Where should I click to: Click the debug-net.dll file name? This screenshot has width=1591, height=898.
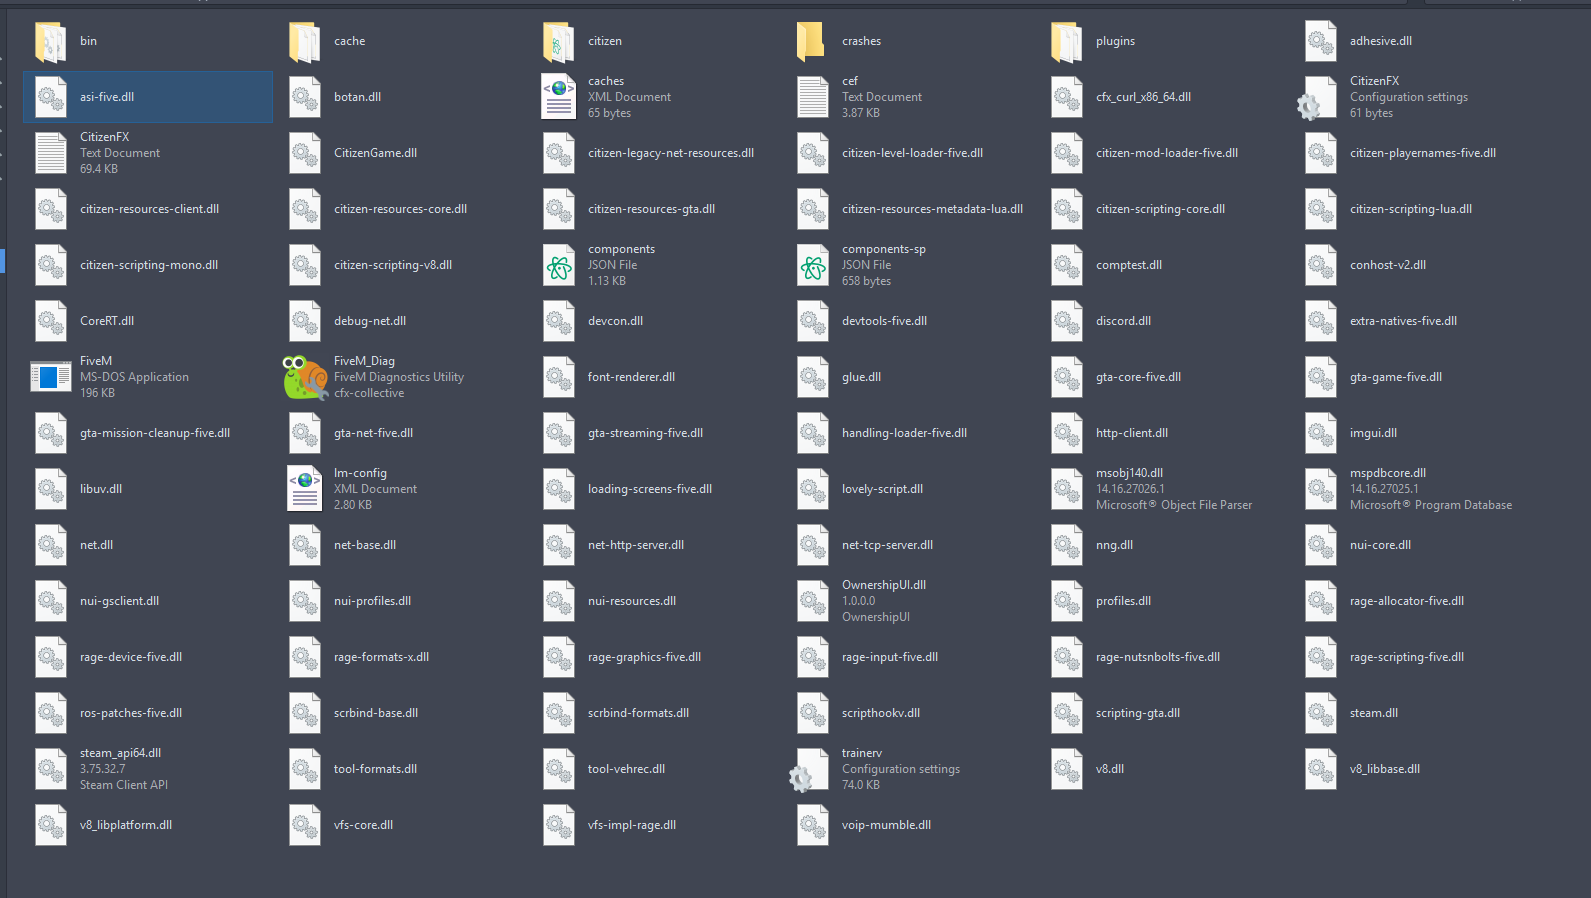pos(370,321)
